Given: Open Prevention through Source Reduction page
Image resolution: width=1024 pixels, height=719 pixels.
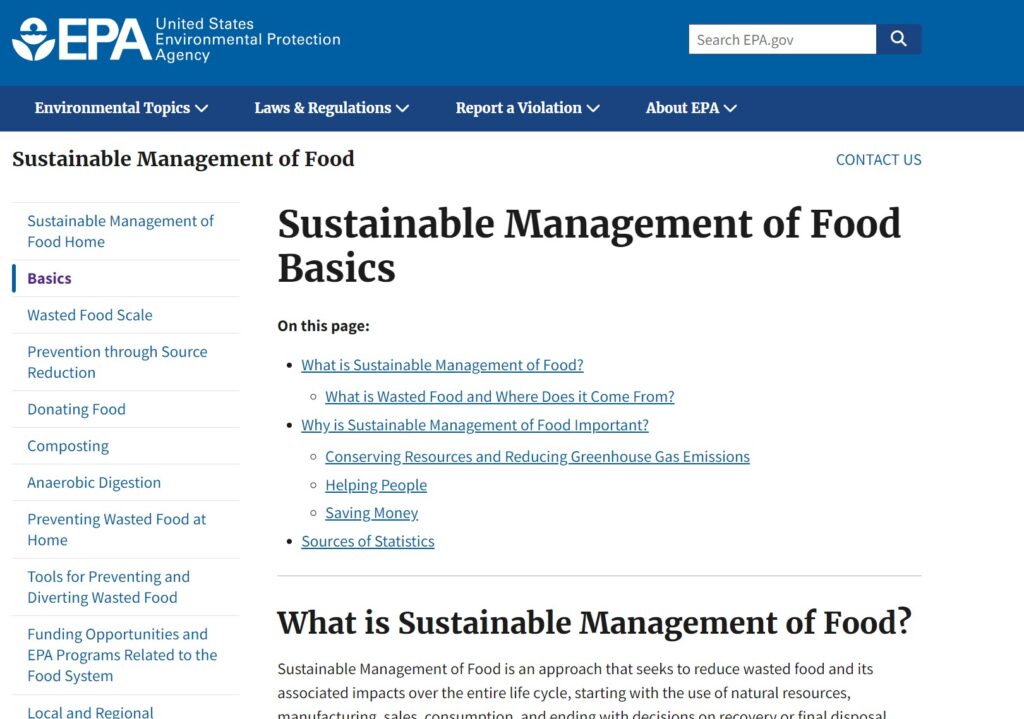Looking at the screenshot, I should (117, 362).
